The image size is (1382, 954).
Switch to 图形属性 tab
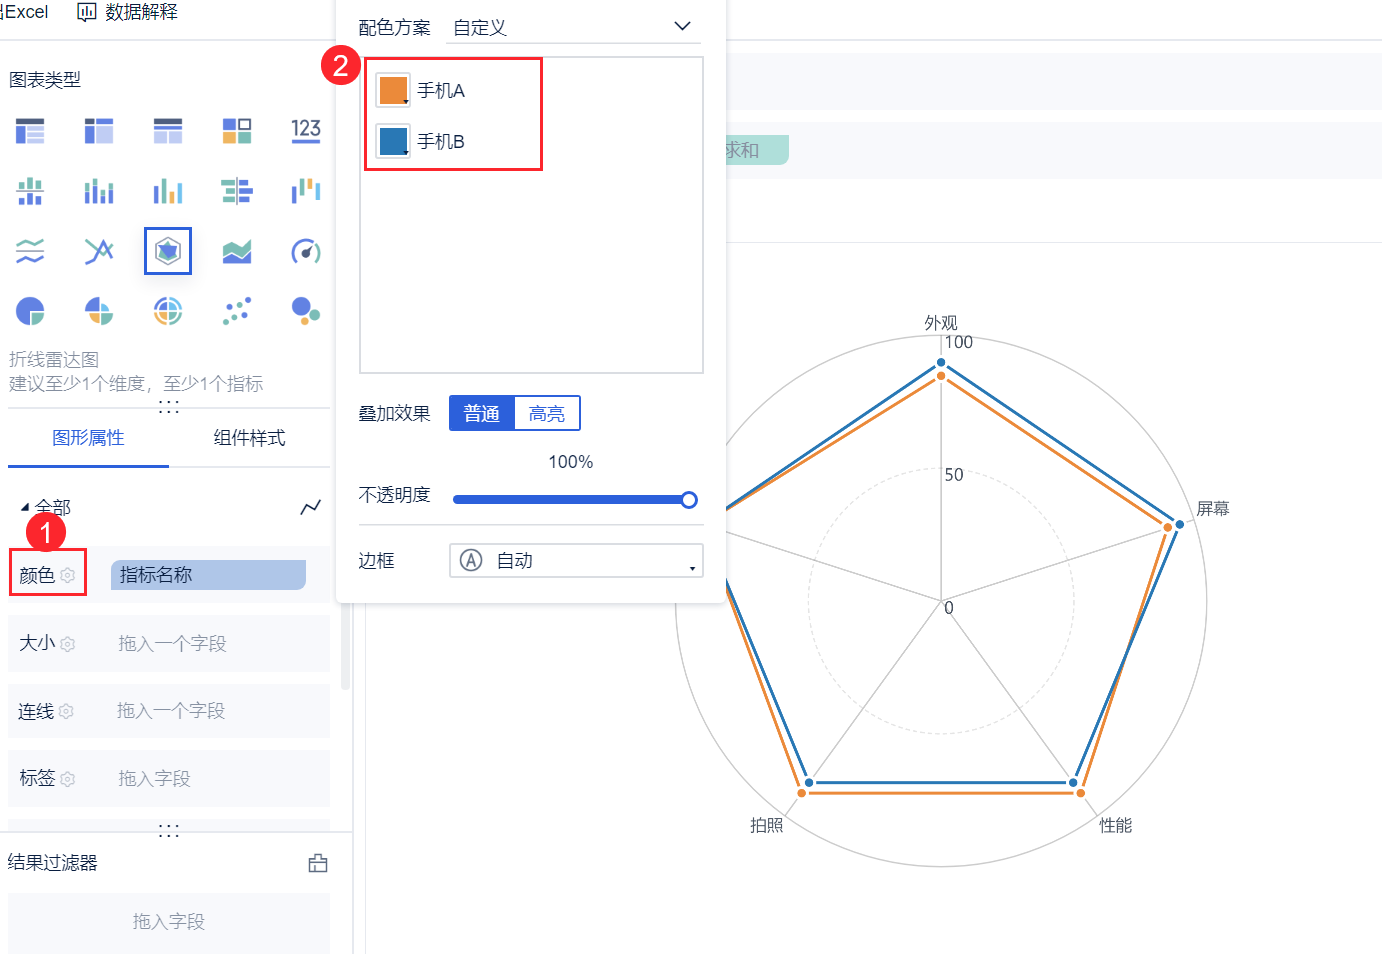click(x=88, y=438)
